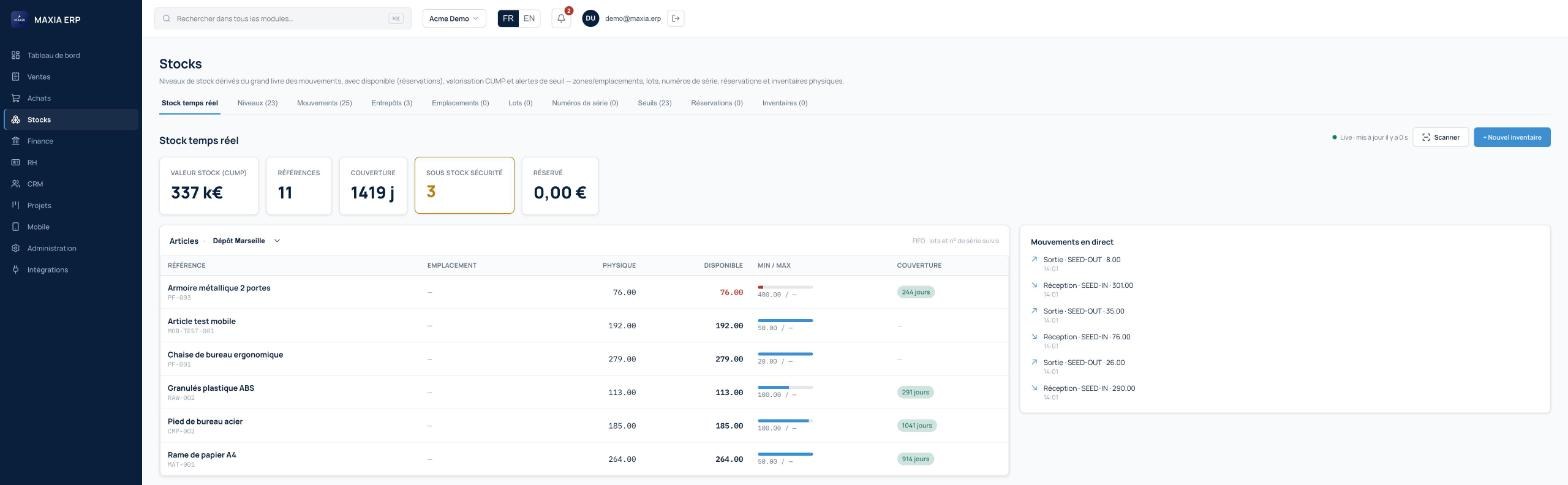Click the 914 jours coverage badge
Viewport: 1568px width, 485px height.
coord(916,459)
